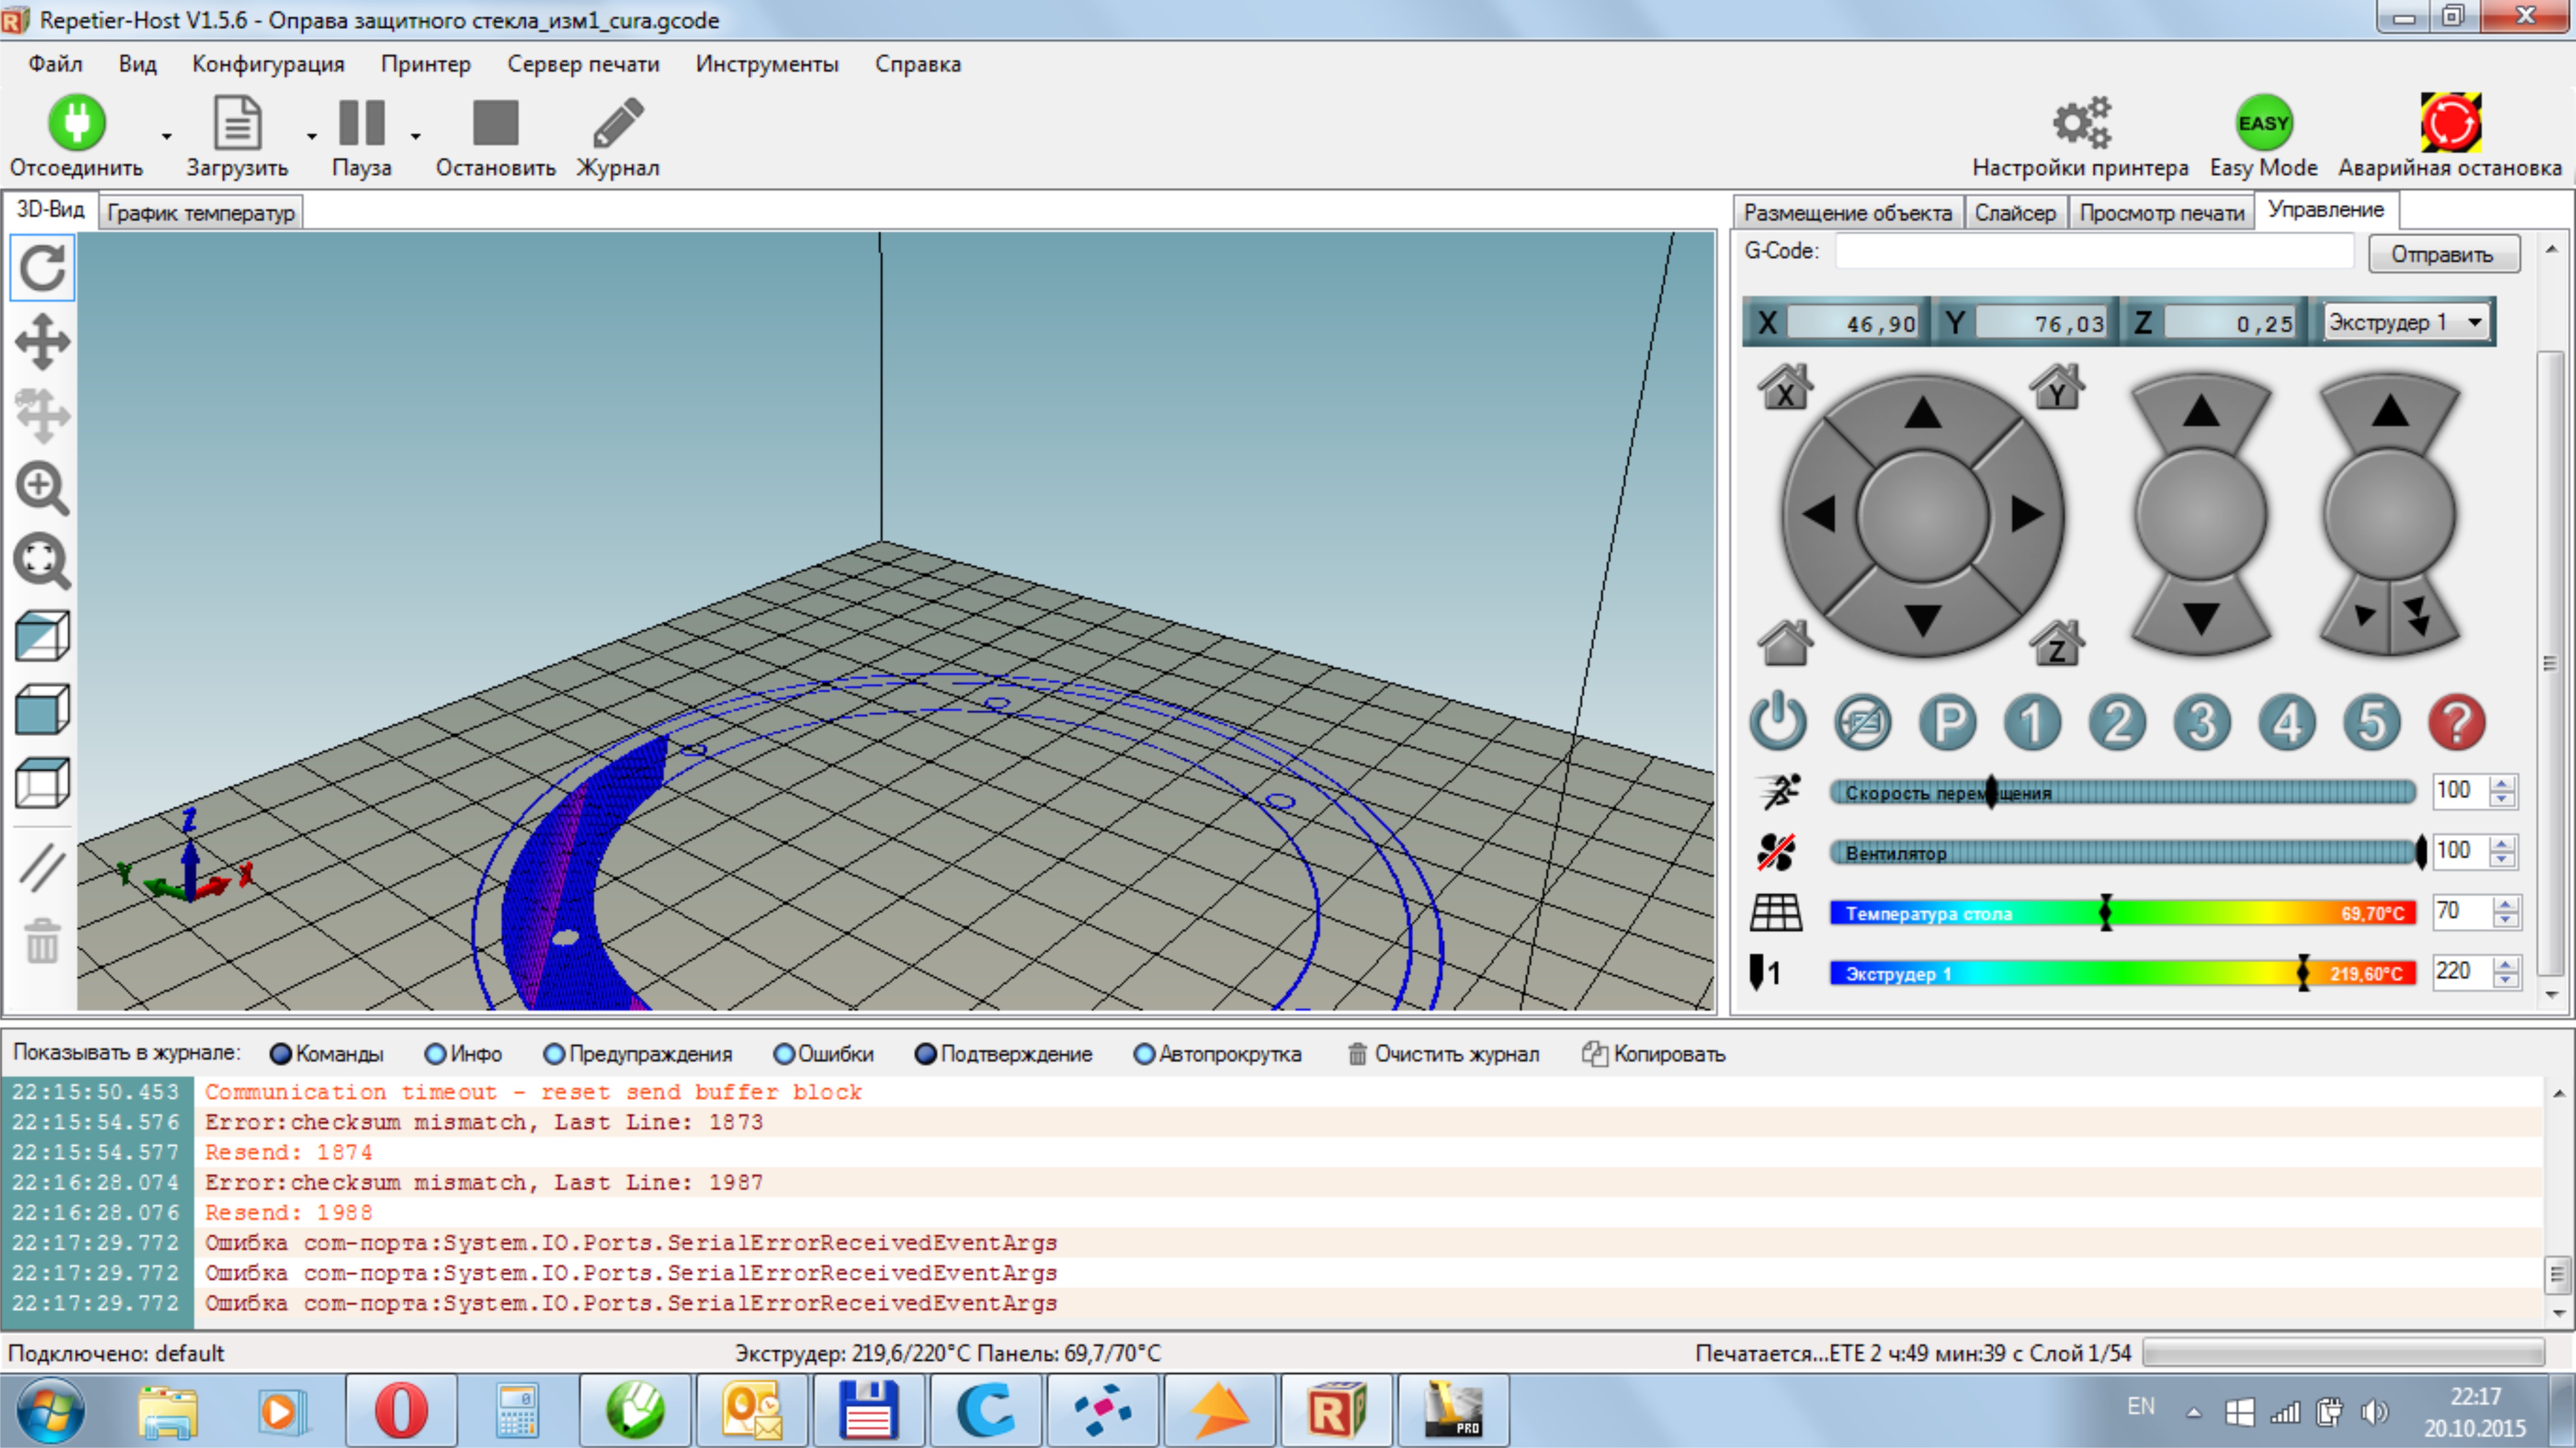This screenshot has height=1448, width=2576.
Task: Open the Configuration menu
Action: [268, 64]
